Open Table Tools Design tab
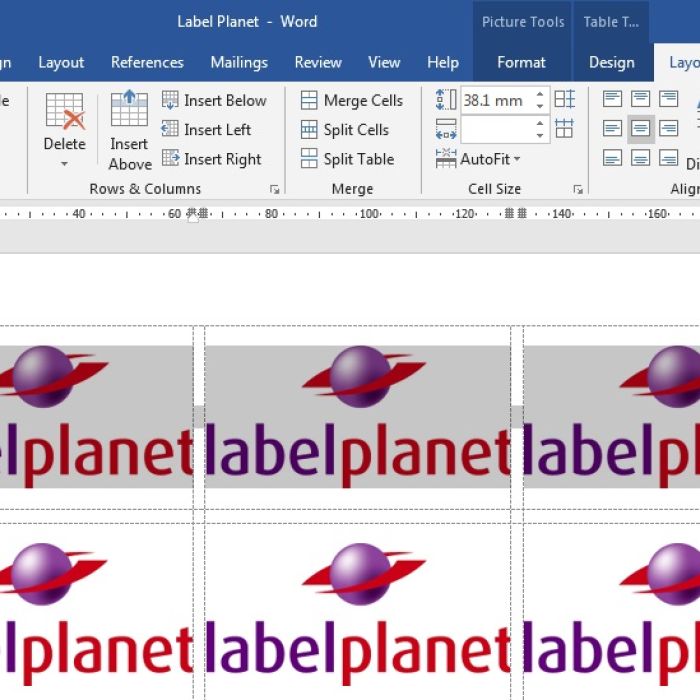 tap(612, 62)
